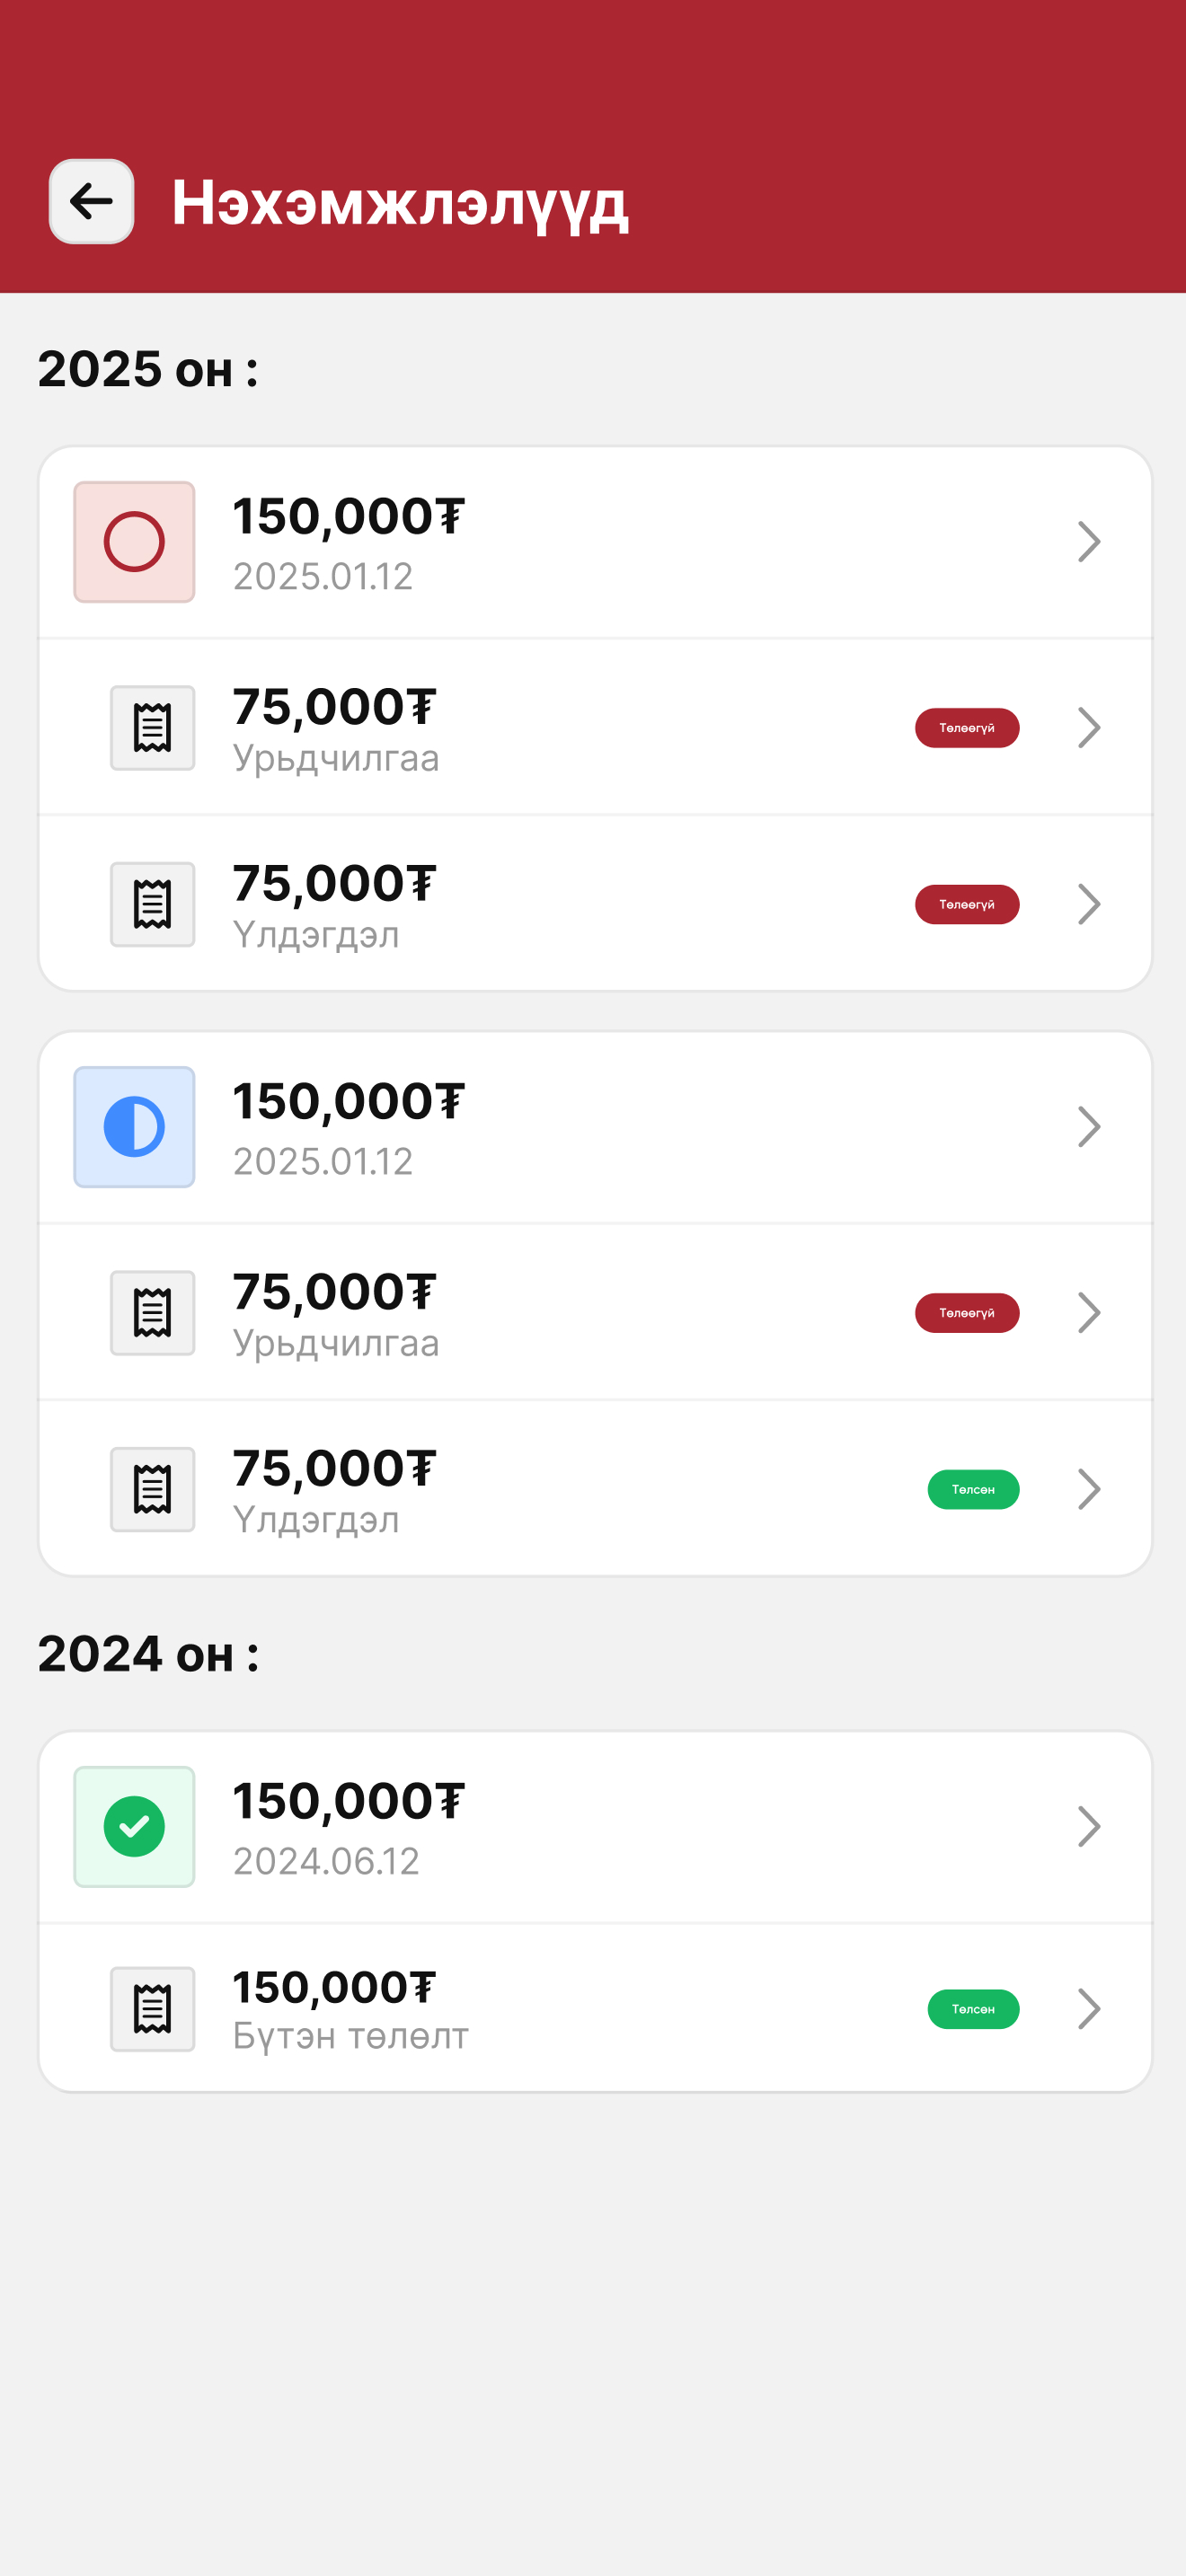Tap receipt icon beside Бүтэн төлөлт

(x=152, y=2009)
